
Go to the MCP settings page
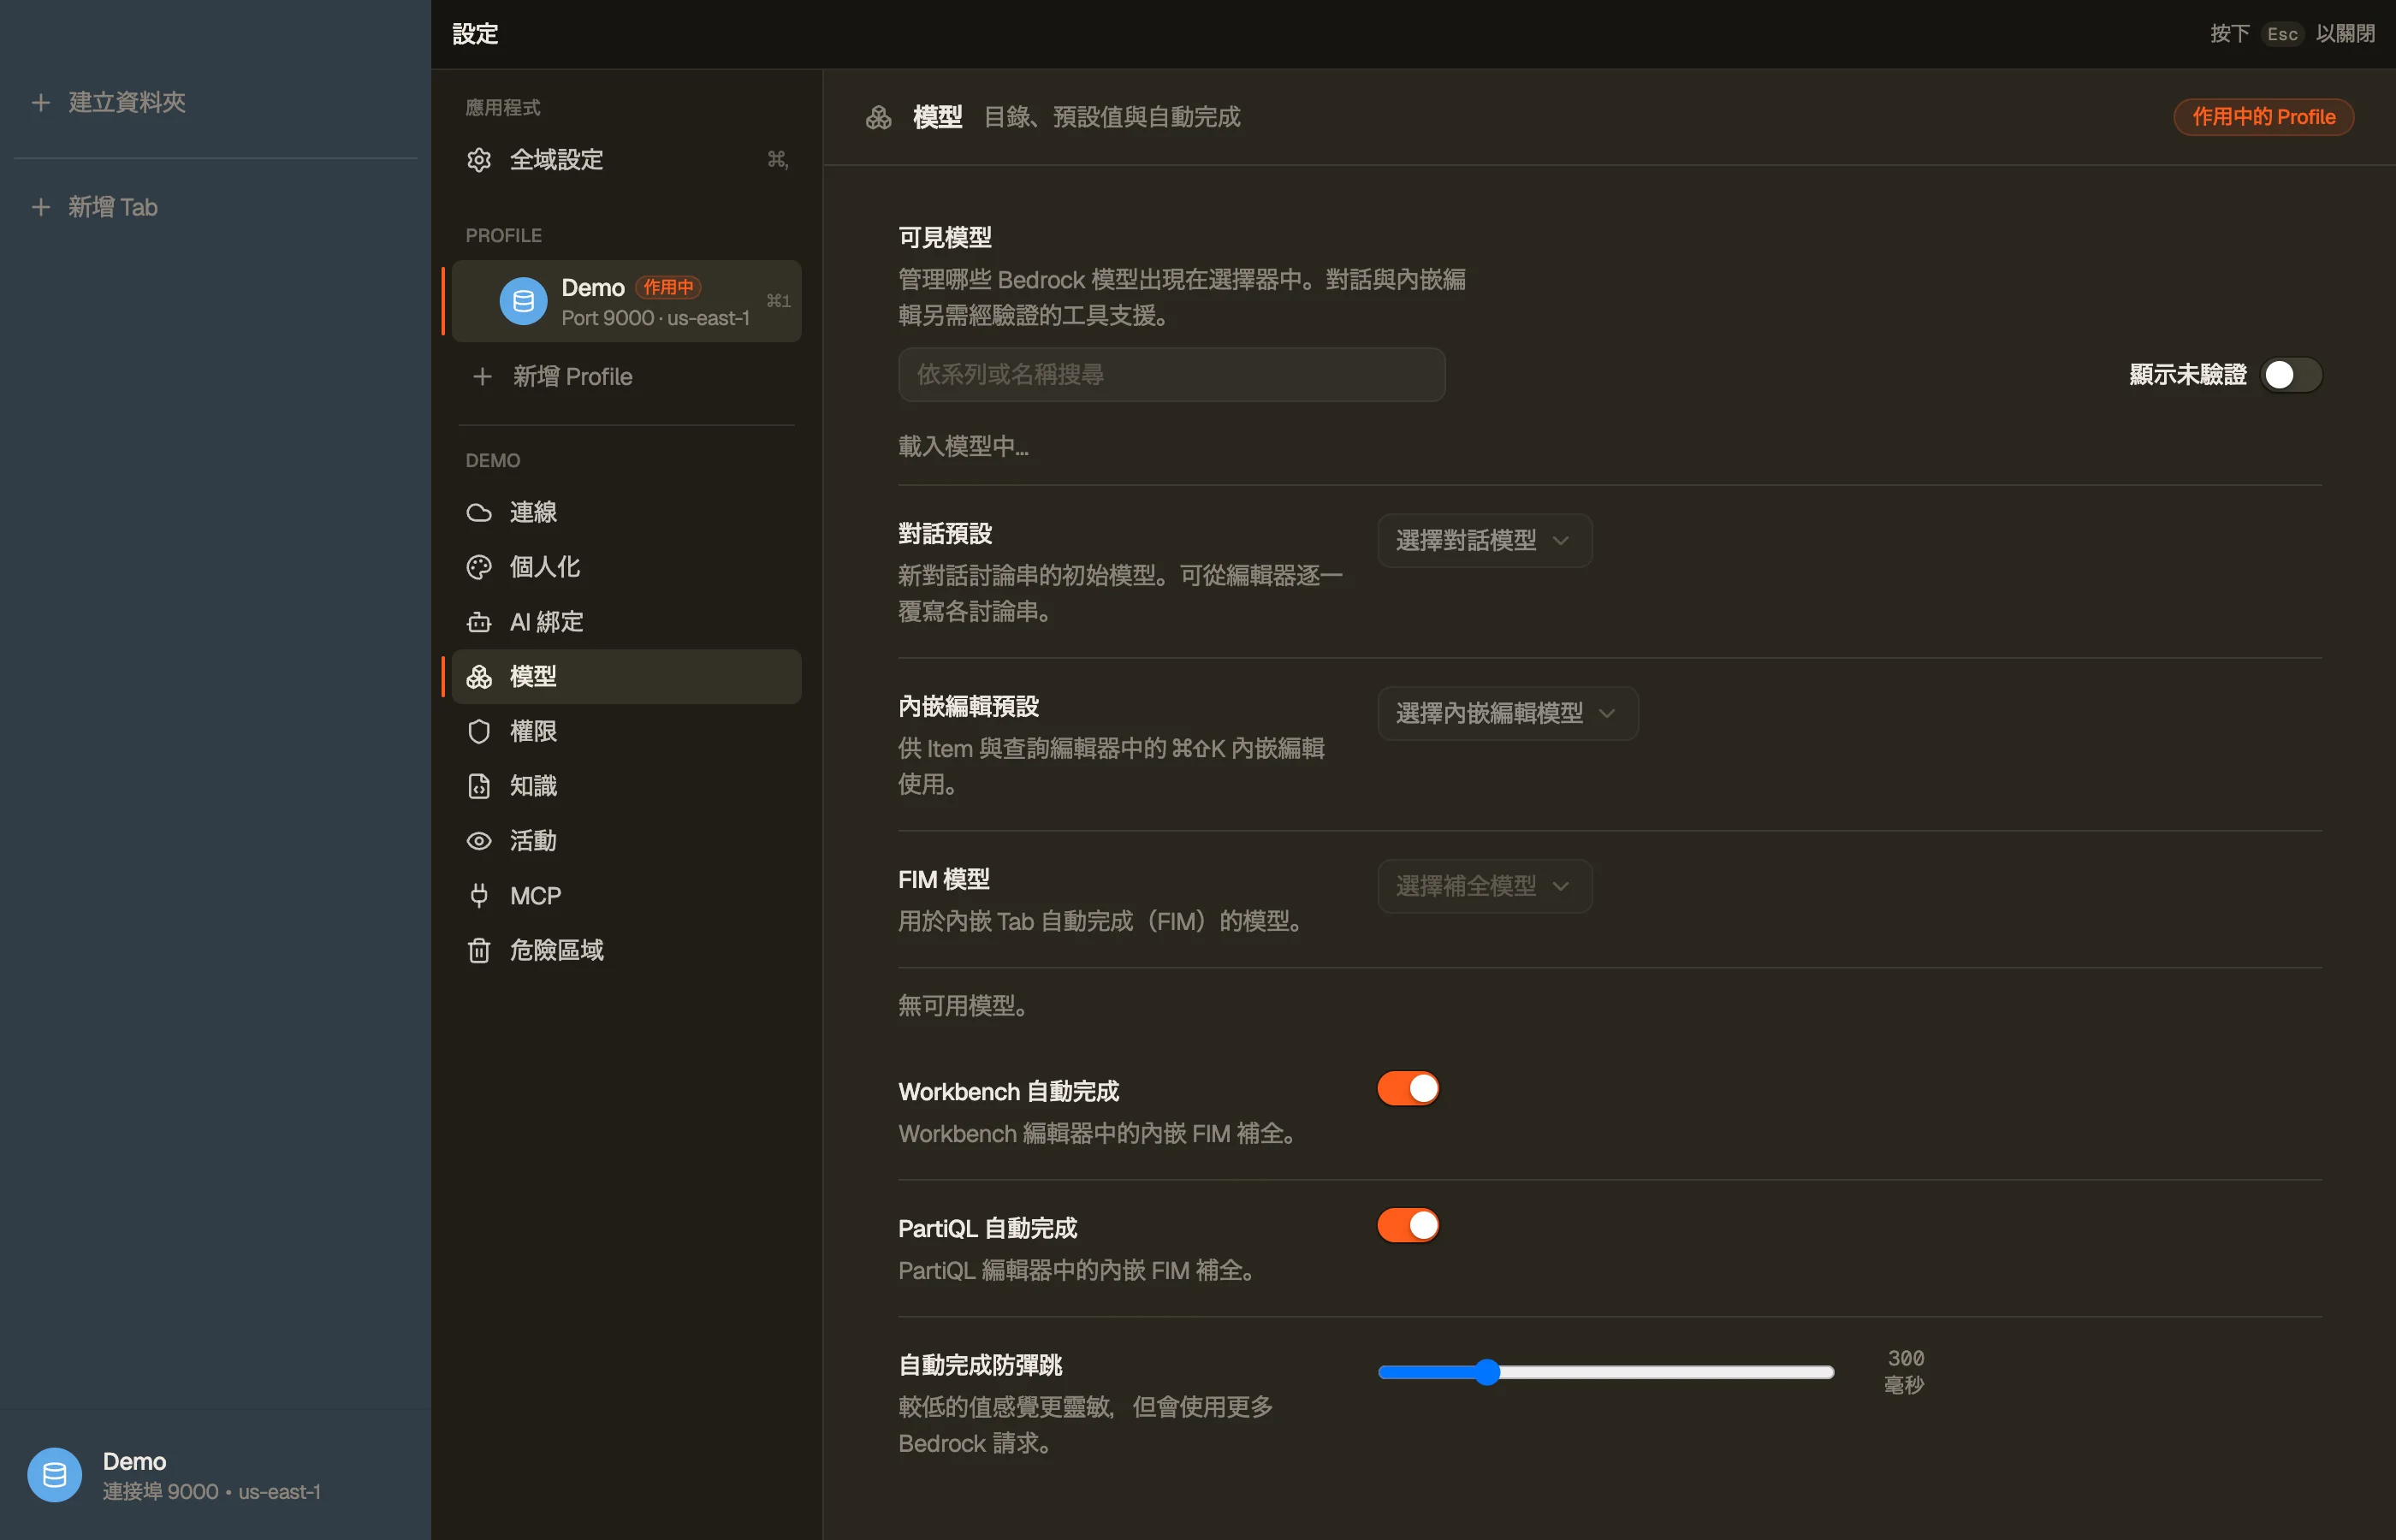626,896
